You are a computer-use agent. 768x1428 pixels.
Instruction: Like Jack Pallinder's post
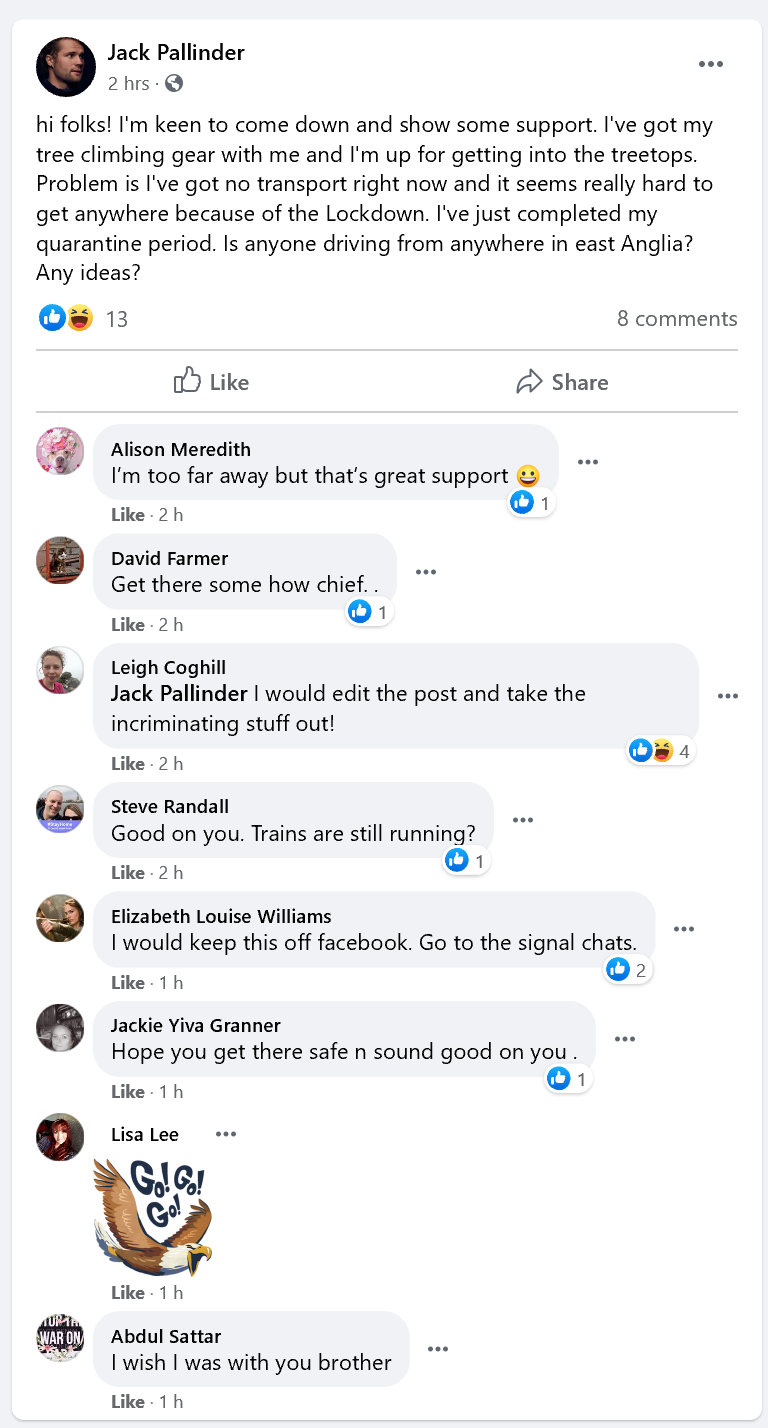(x=211, y=382)
